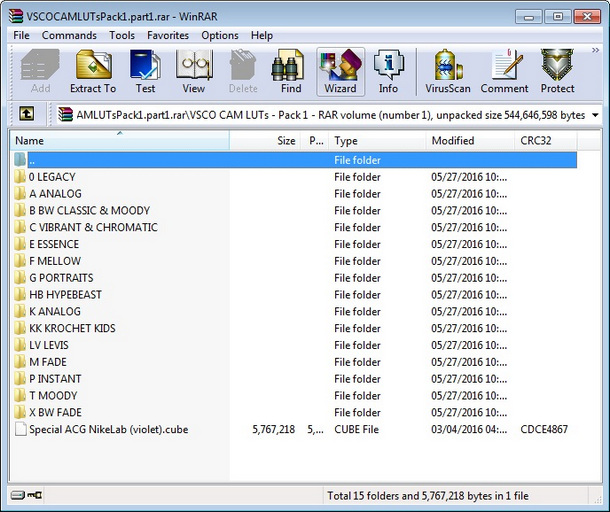Open the Commands menu

69,35
